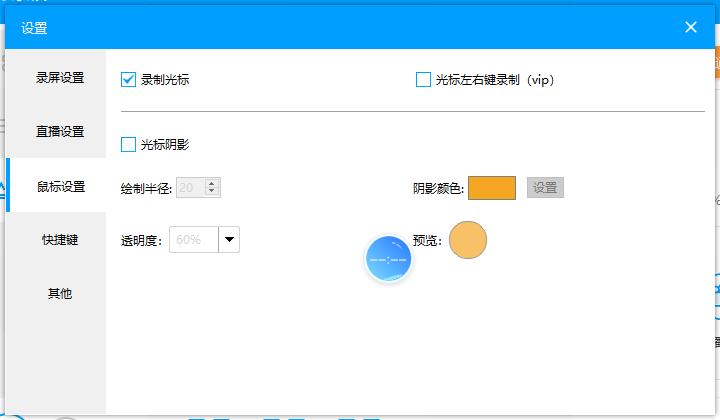Switch to the 直播设置 tab
Screen dimensions: 720x420
tap(60, 132)
